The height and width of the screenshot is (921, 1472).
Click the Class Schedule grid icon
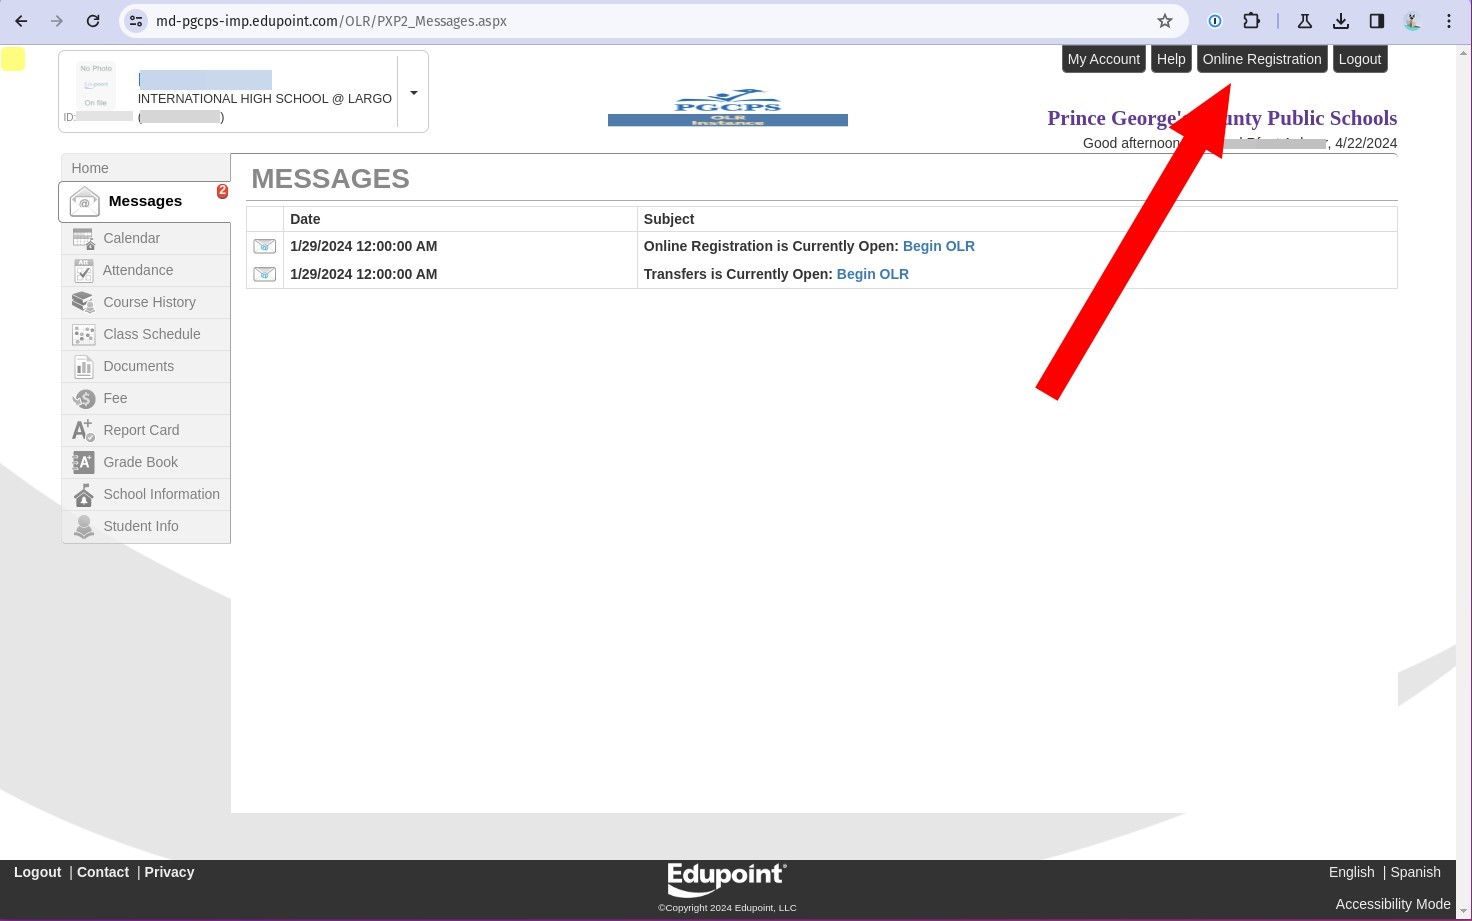pyautogui.click(x=84, y=334)
